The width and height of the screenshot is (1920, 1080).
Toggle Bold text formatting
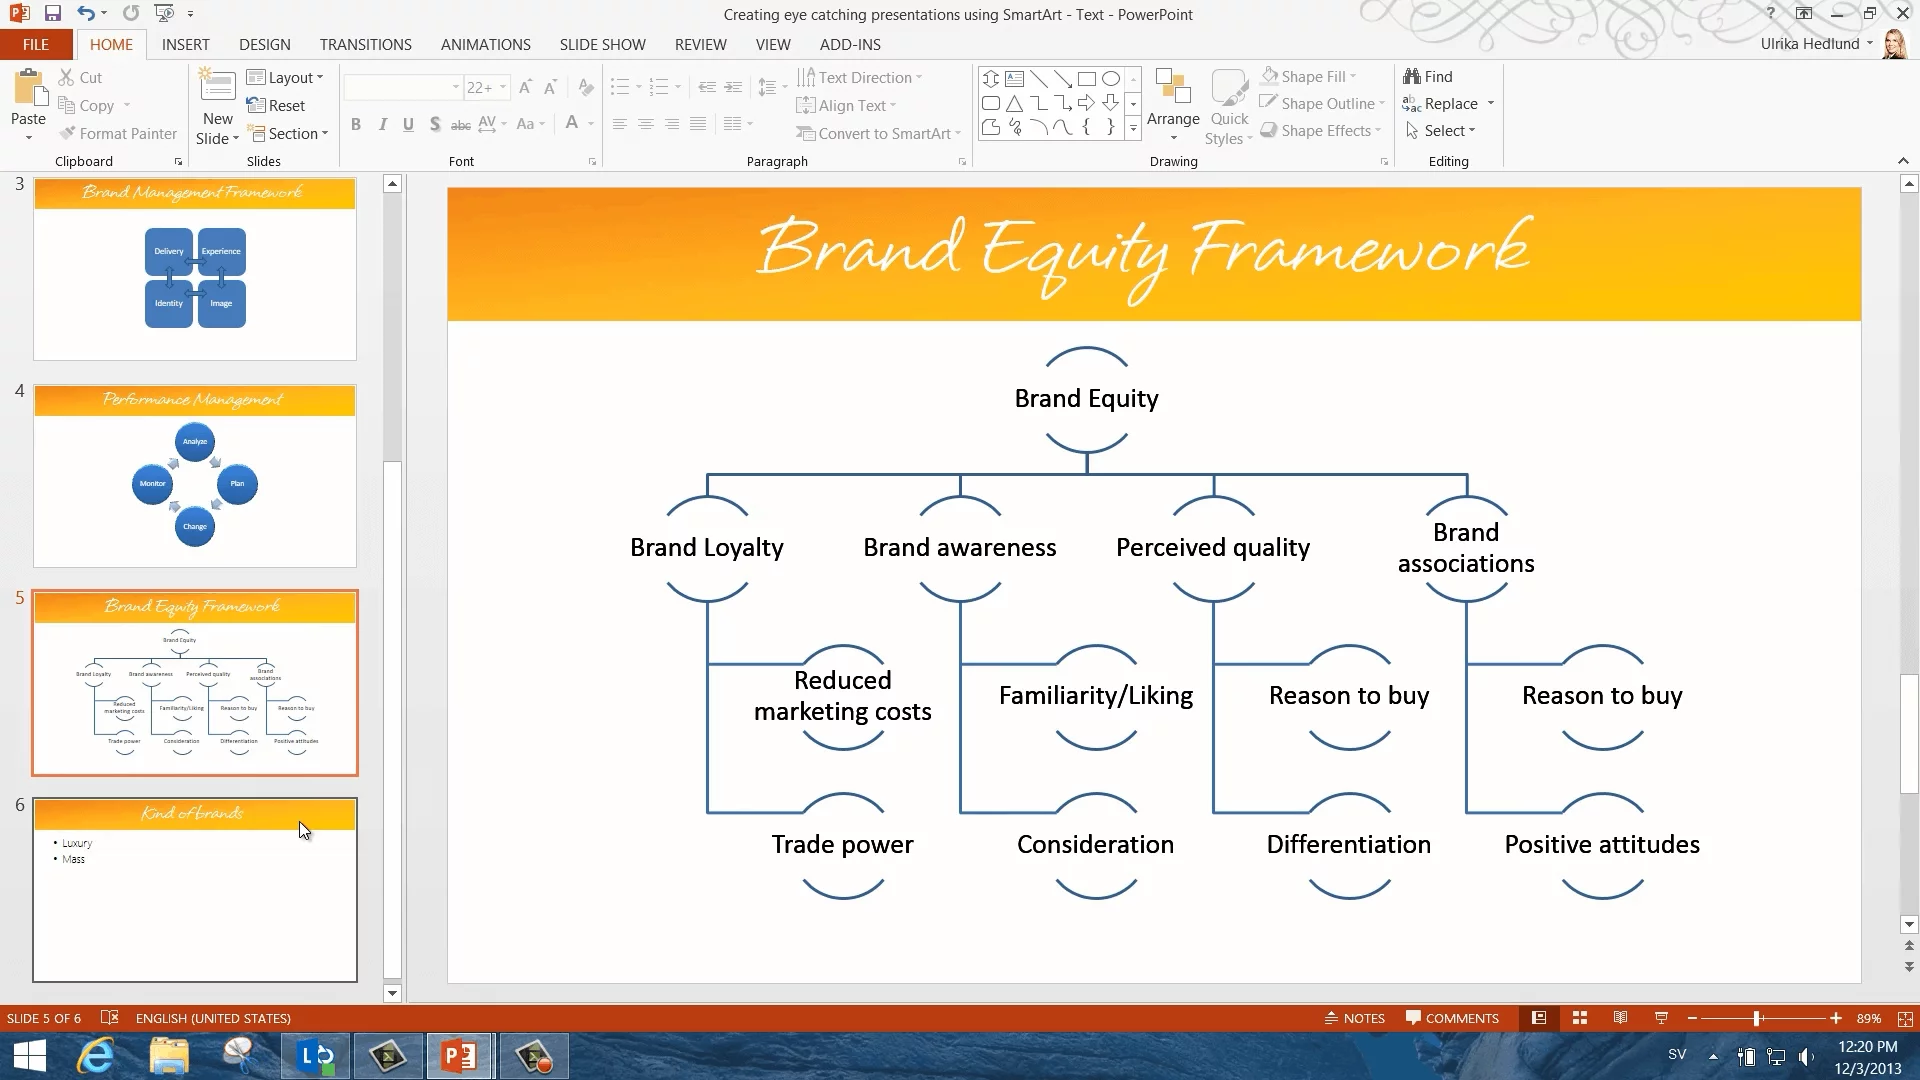pyautogui.click(x=356, y=124)
